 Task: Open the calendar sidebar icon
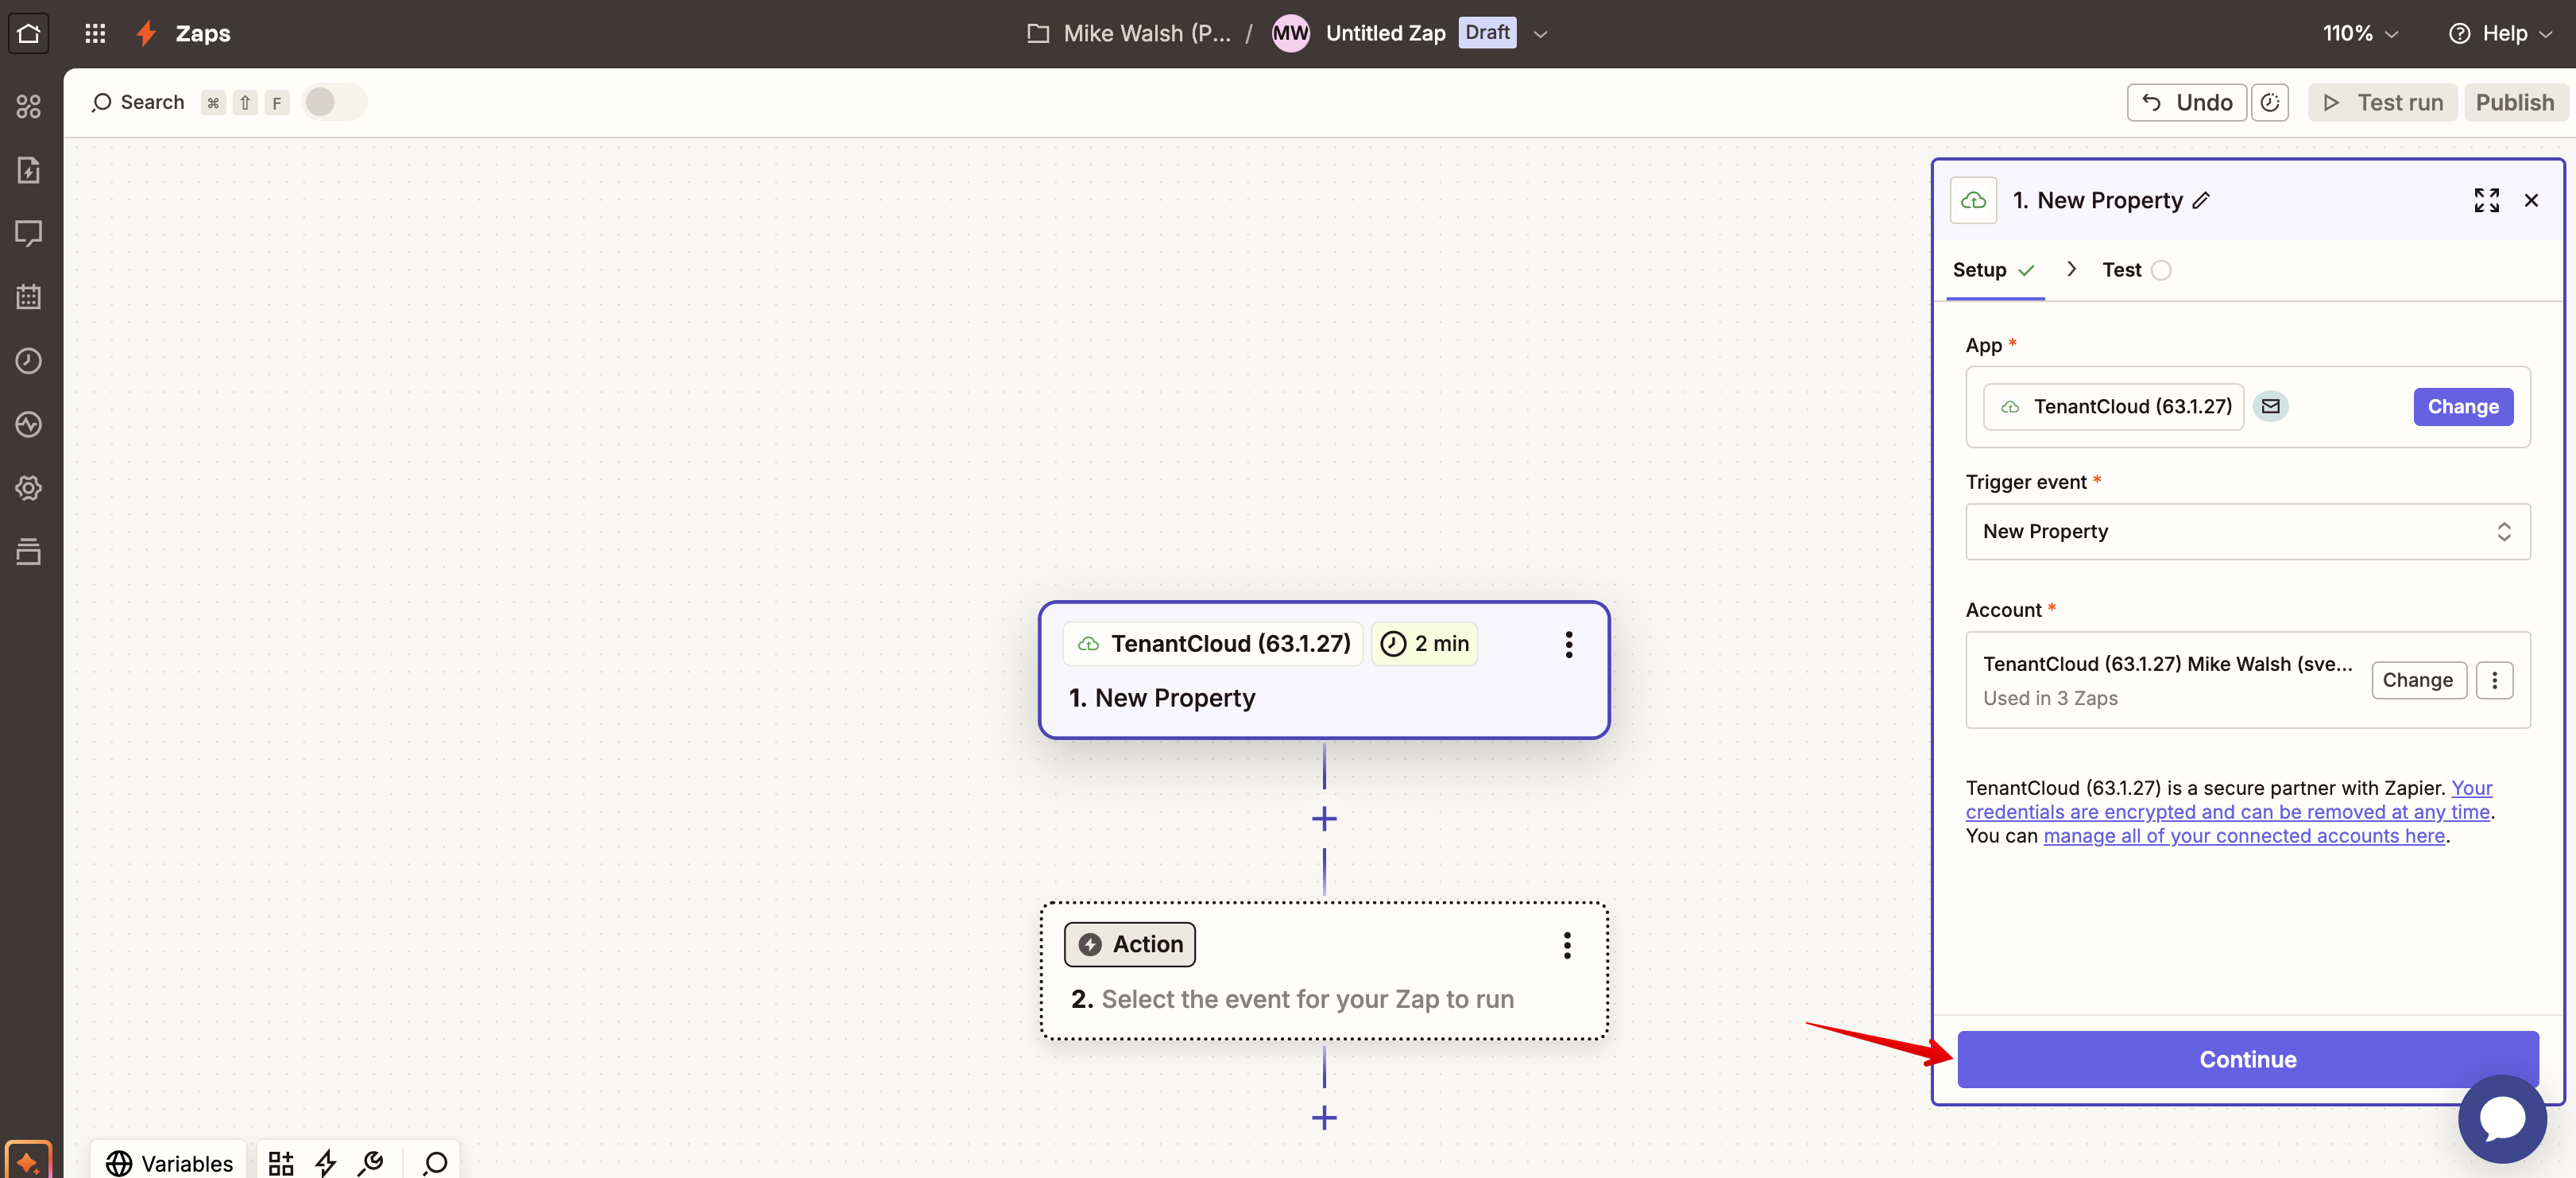click(28, 297)
